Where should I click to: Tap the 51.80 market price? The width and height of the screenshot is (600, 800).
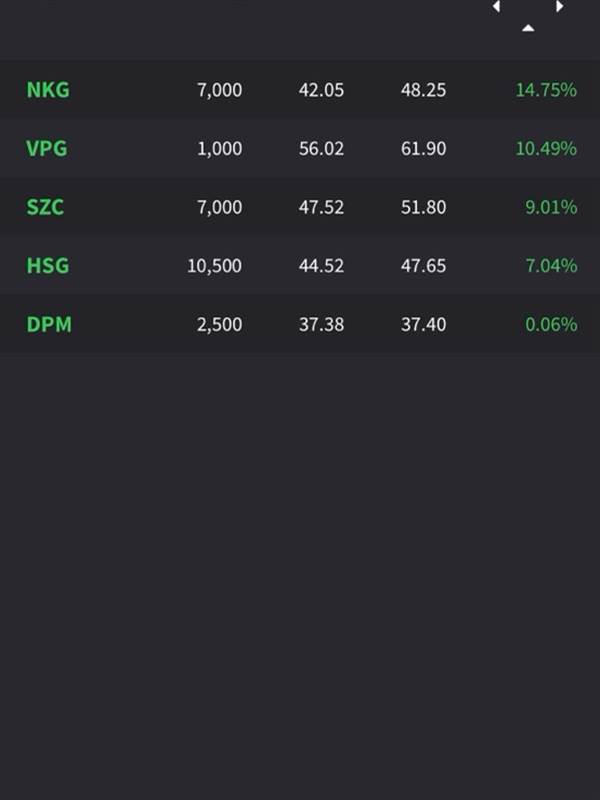tap(423, 207)
